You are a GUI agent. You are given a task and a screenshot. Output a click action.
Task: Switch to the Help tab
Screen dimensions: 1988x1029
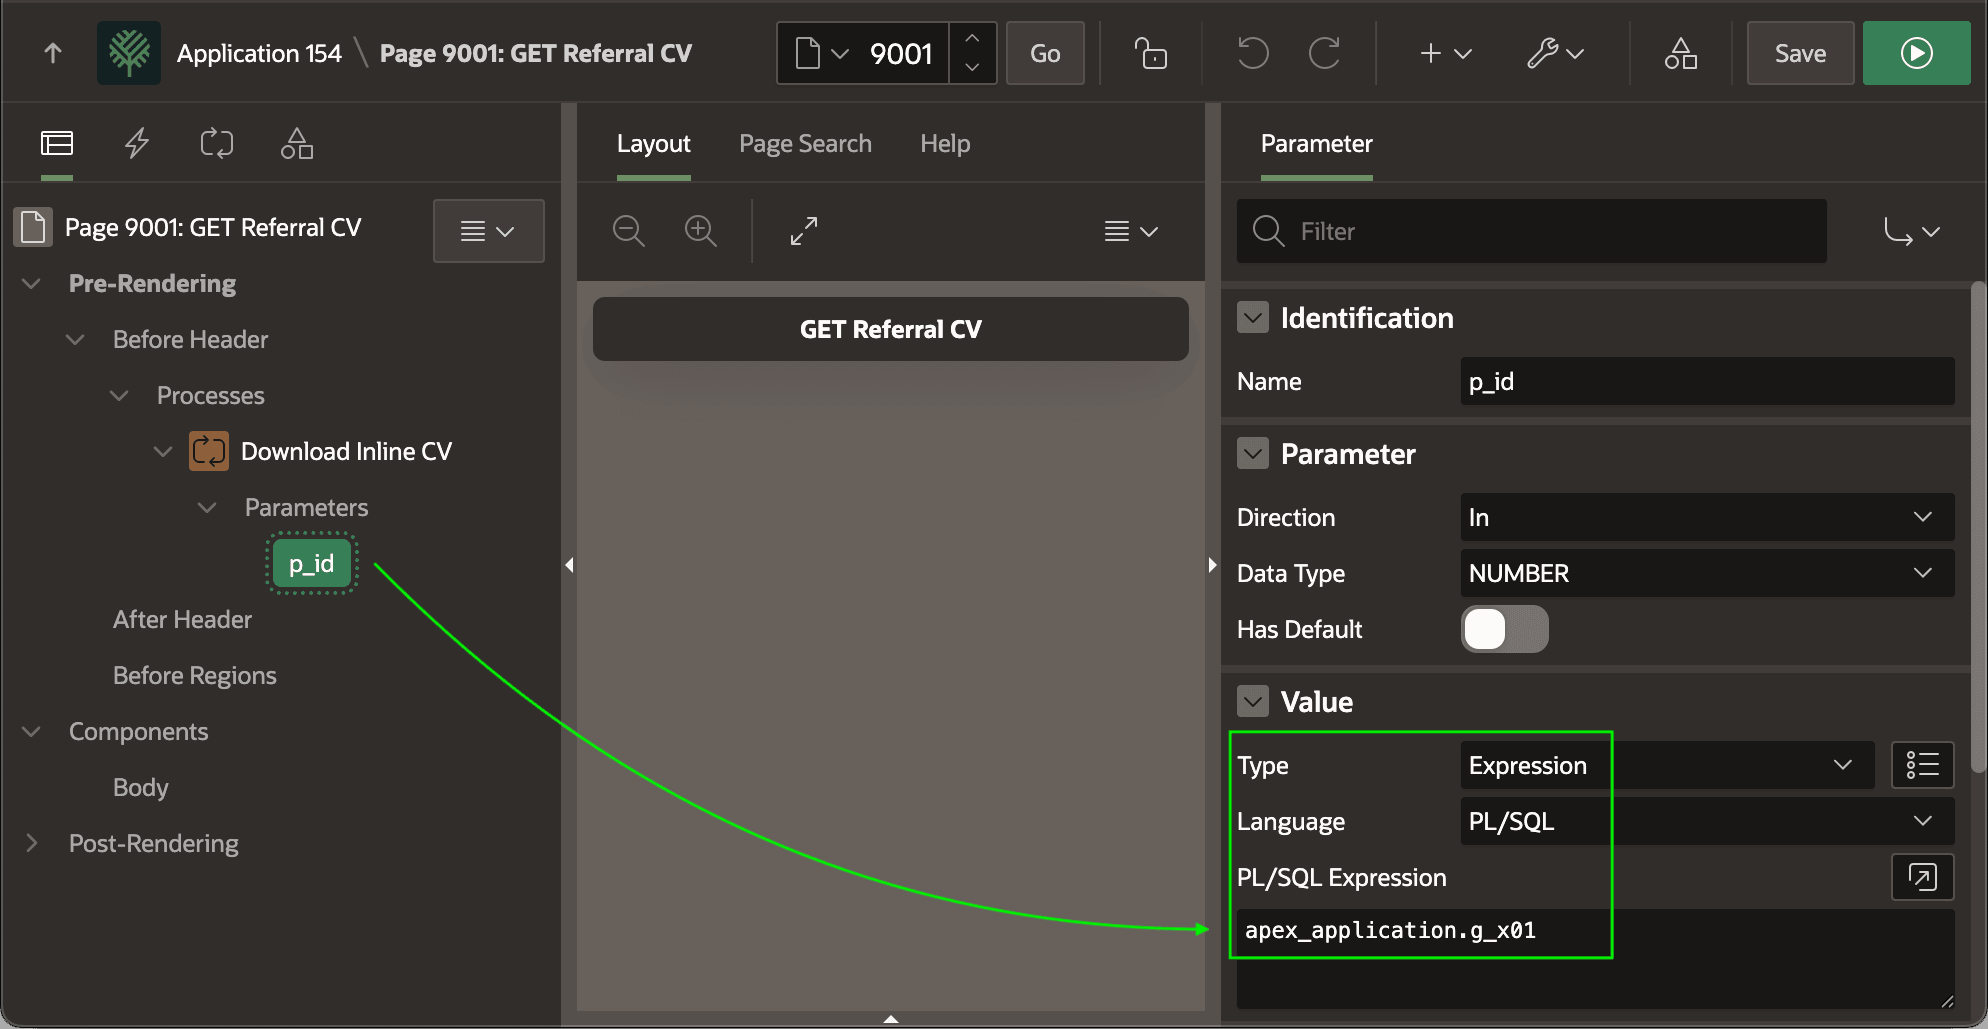click(x=945, y=144)
